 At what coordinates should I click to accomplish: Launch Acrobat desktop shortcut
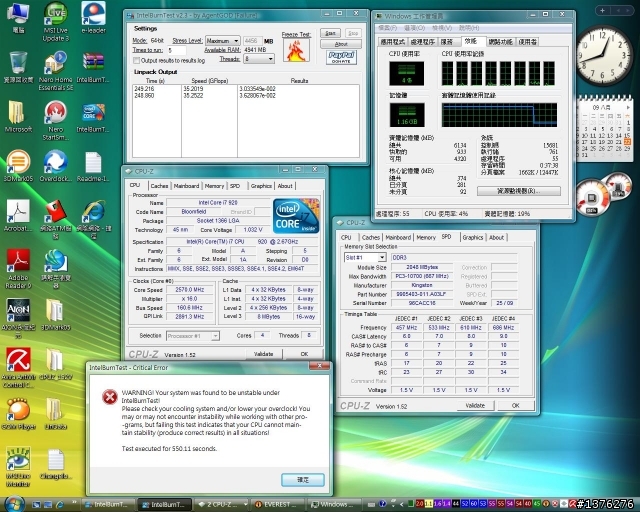pos(18,216)
